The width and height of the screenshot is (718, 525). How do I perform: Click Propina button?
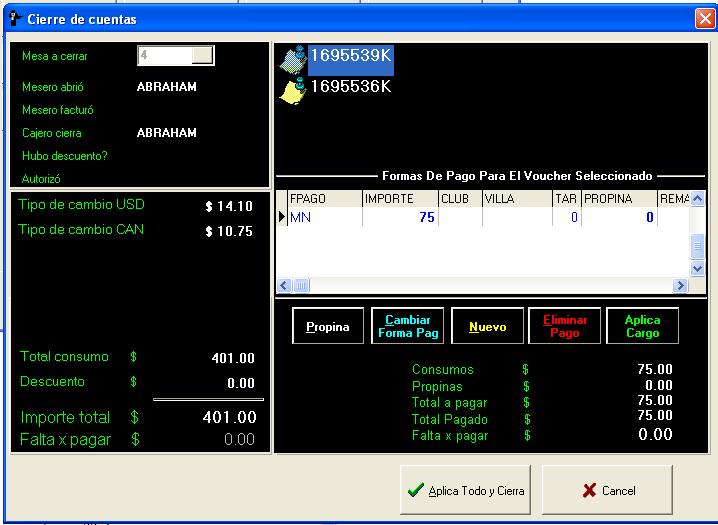pos(328,326)
